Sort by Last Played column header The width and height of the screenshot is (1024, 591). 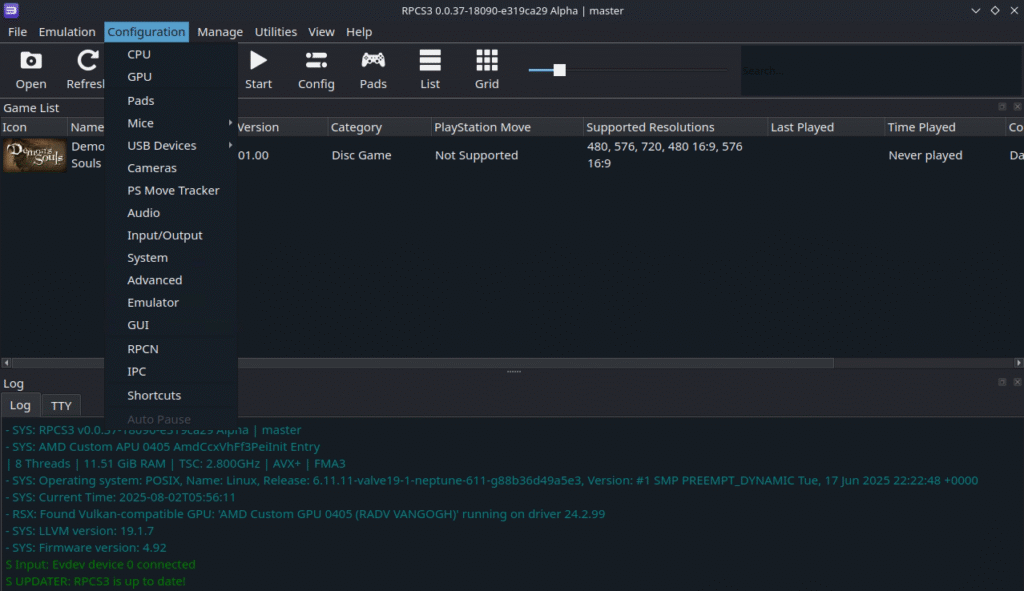[x=826, y=127]
